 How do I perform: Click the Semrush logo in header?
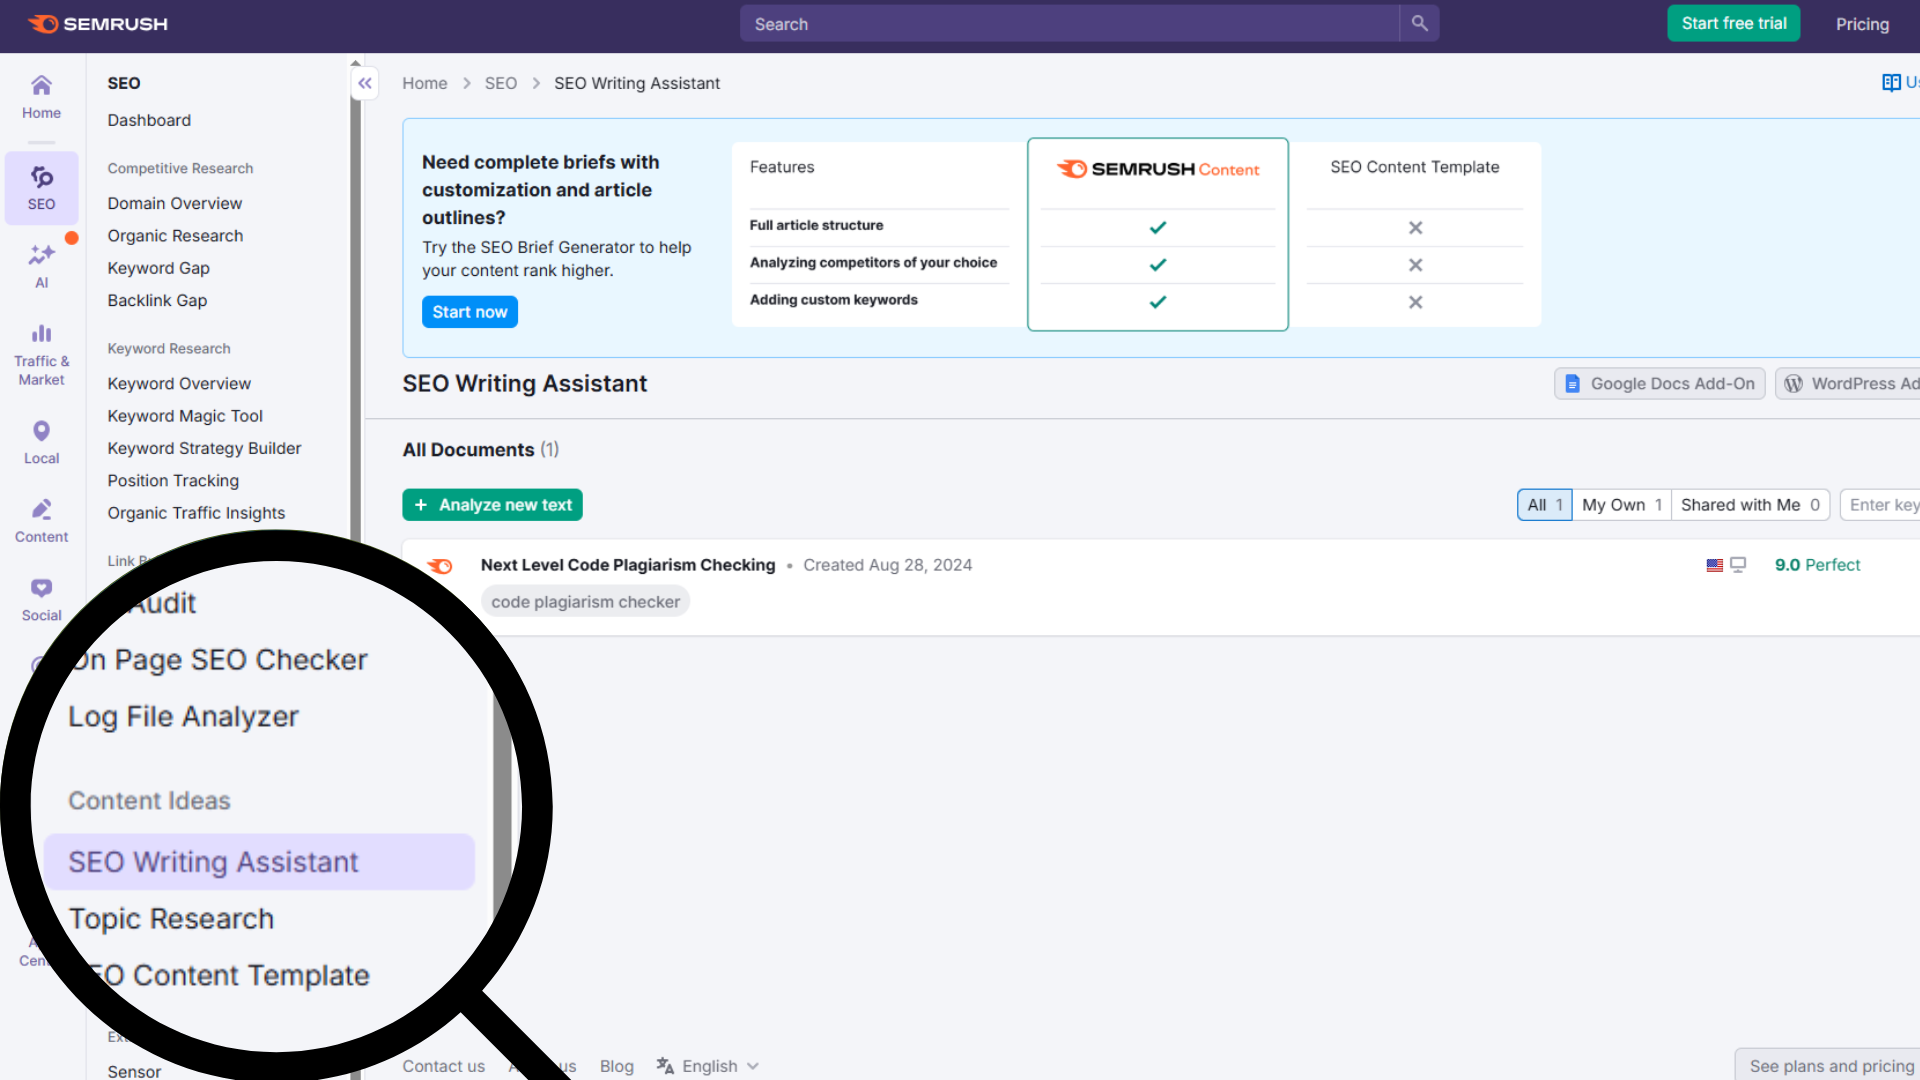click(98, 24)
